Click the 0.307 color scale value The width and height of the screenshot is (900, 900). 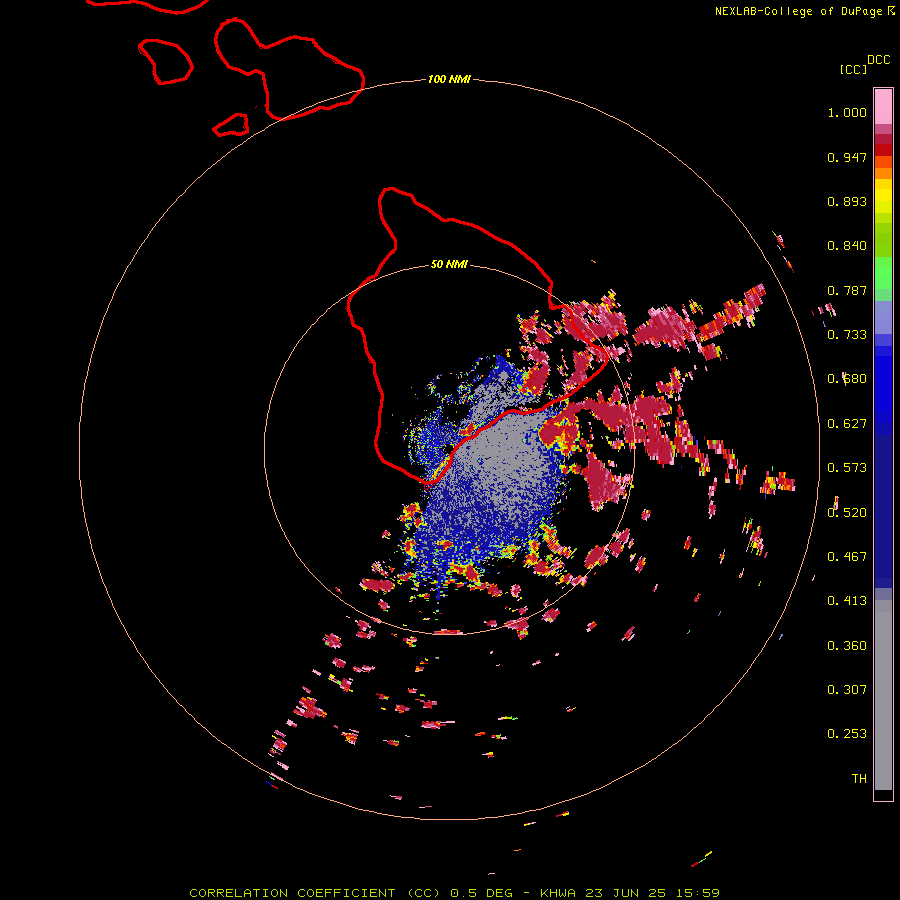847,690
